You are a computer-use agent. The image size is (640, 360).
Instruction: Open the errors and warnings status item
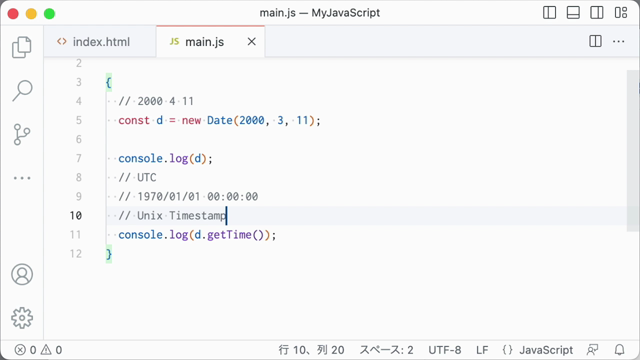(38, 350)
